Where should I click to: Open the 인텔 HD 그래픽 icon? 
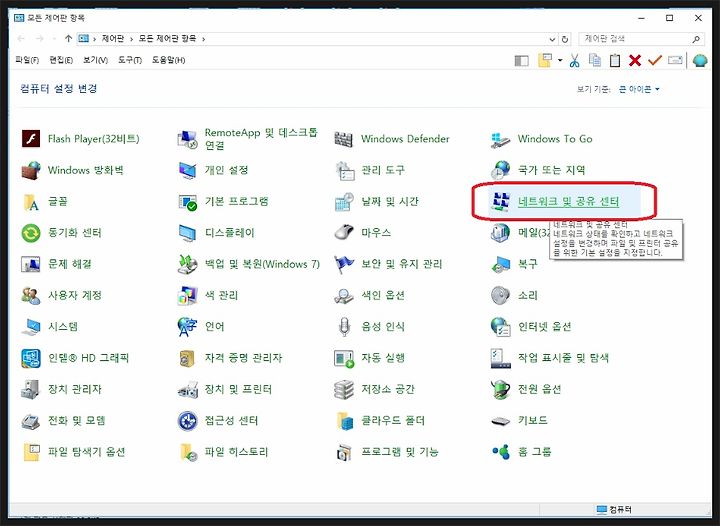(x=31, y=358)
